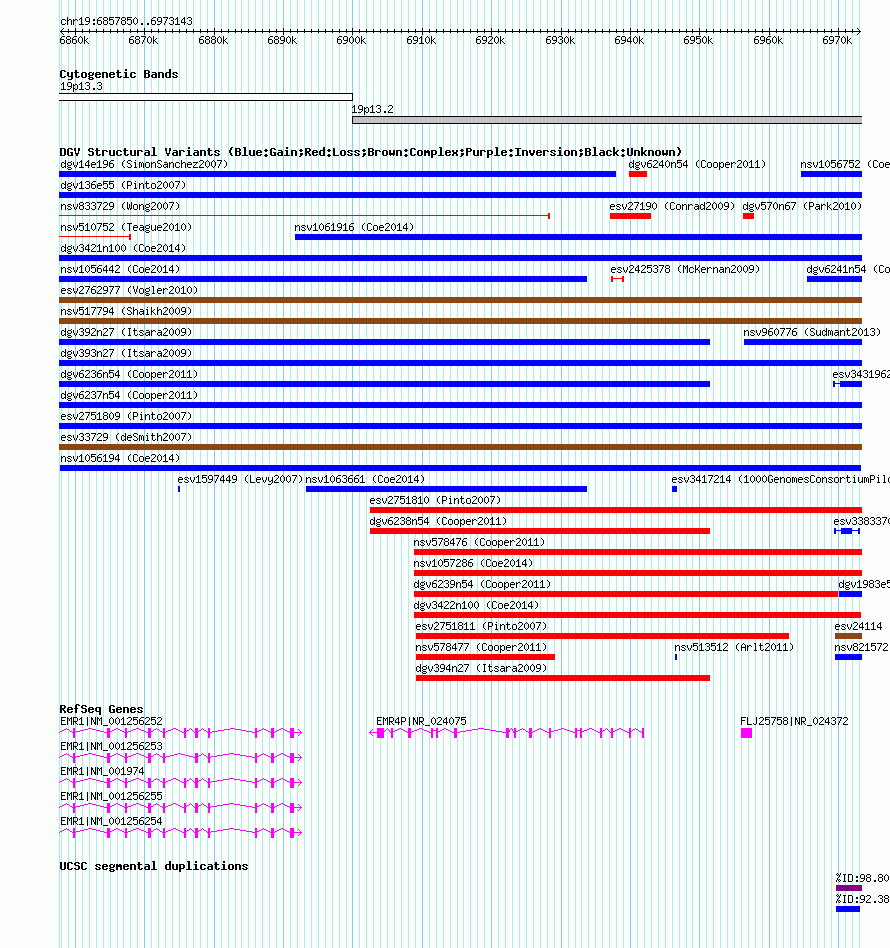Select the purple %ID:98.80 duplication bar
890x948 pixels.
point(849,888)
